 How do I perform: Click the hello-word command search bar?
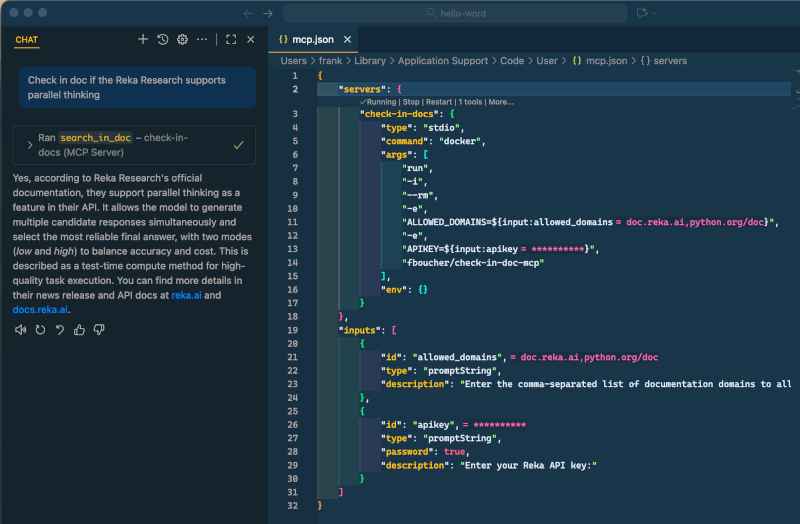pos(455,13)
